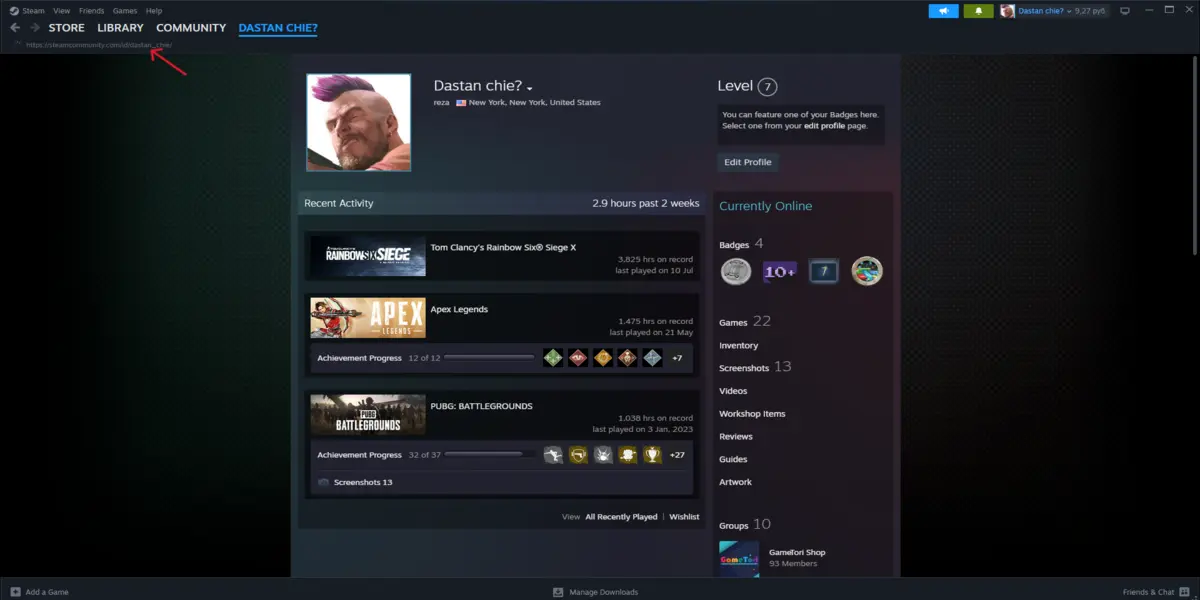This screenshot has height=600, width=1200.
Task: Click the GameTori Shop group logo
Action: [739, 558]
